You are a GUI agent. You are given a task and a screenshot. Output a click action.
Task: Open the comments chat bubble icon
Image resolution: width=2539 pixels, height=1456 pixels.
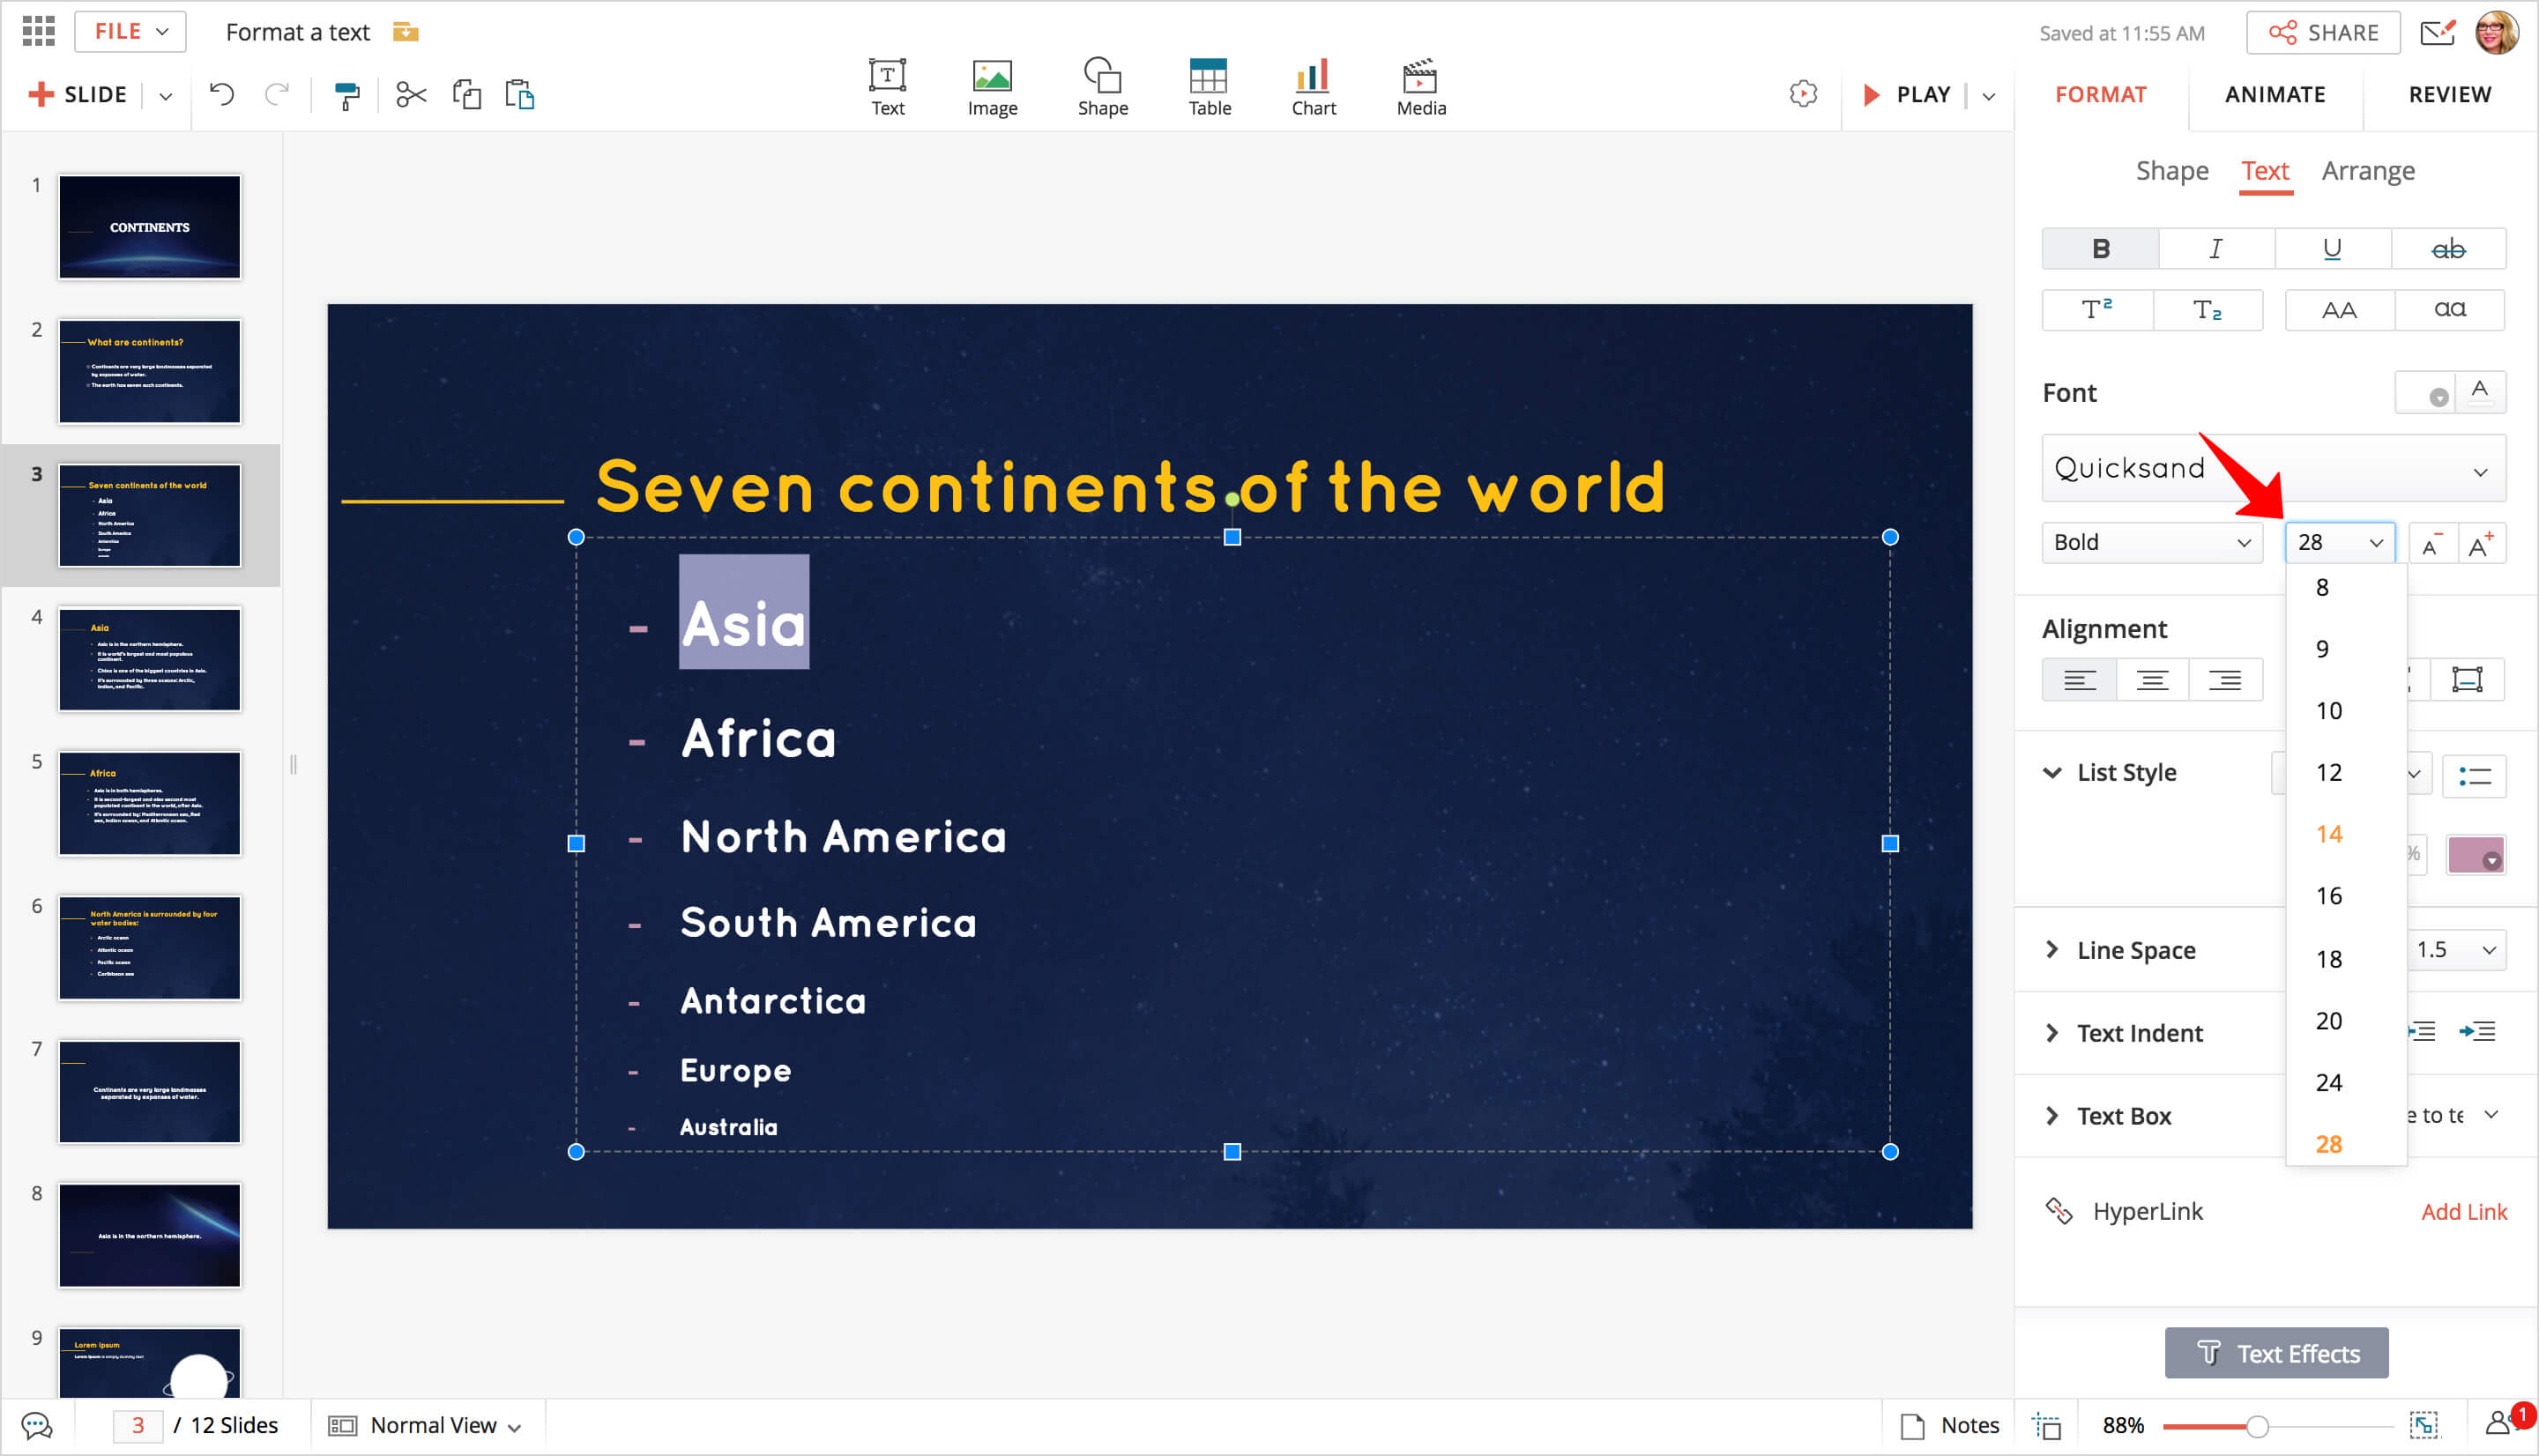click(37, 1425)
